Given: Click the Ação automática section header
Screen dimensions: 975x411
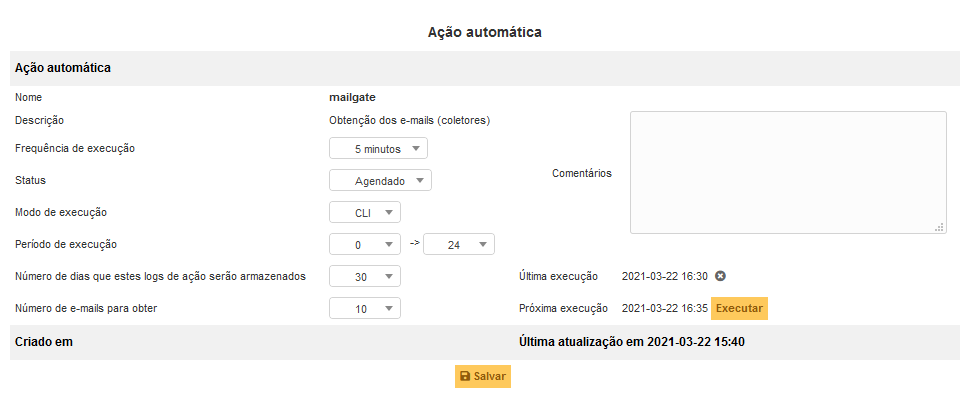Looking at the screenshot, I should click(62, 68).
